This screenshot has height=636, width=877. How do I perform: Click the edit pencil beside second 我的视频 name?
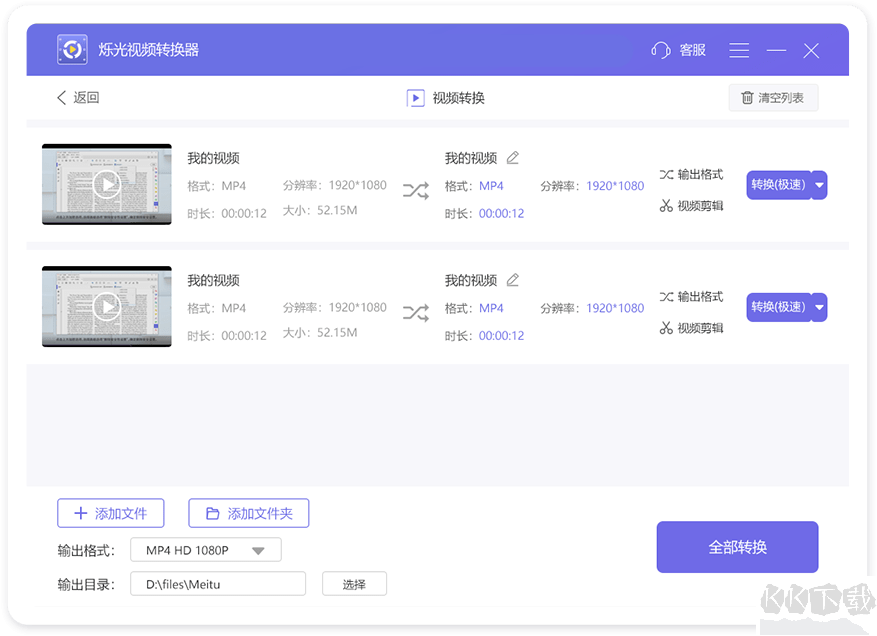pos(514,280)
